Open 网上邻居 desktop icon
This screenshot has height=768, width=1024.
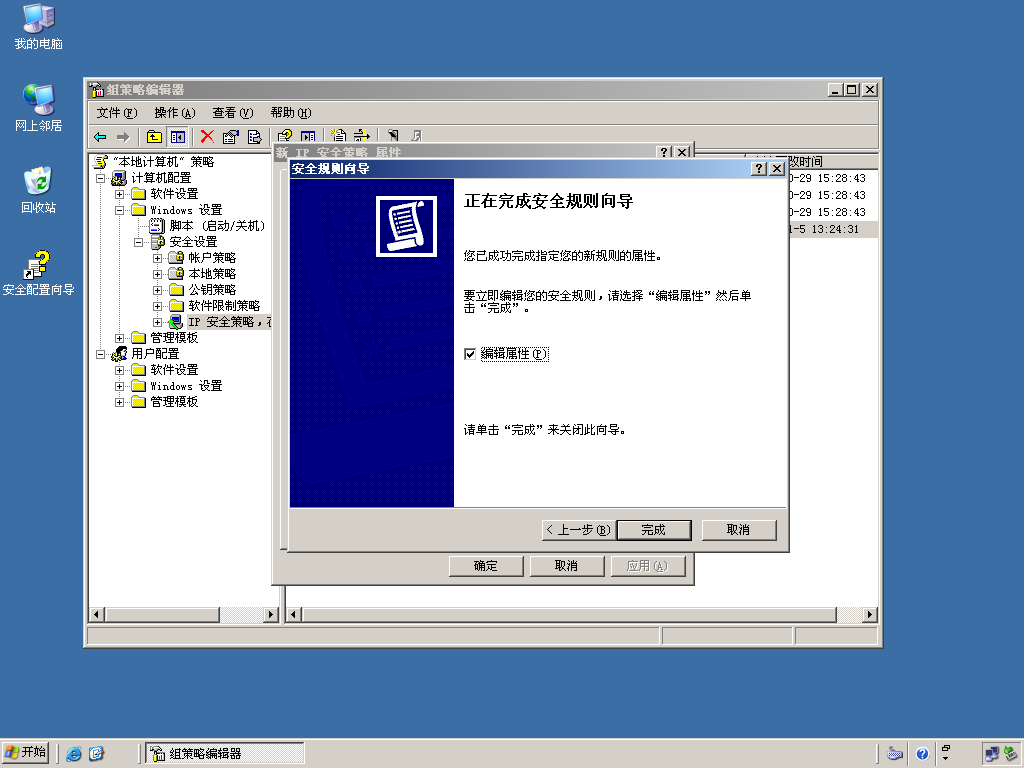coord(39,108)
